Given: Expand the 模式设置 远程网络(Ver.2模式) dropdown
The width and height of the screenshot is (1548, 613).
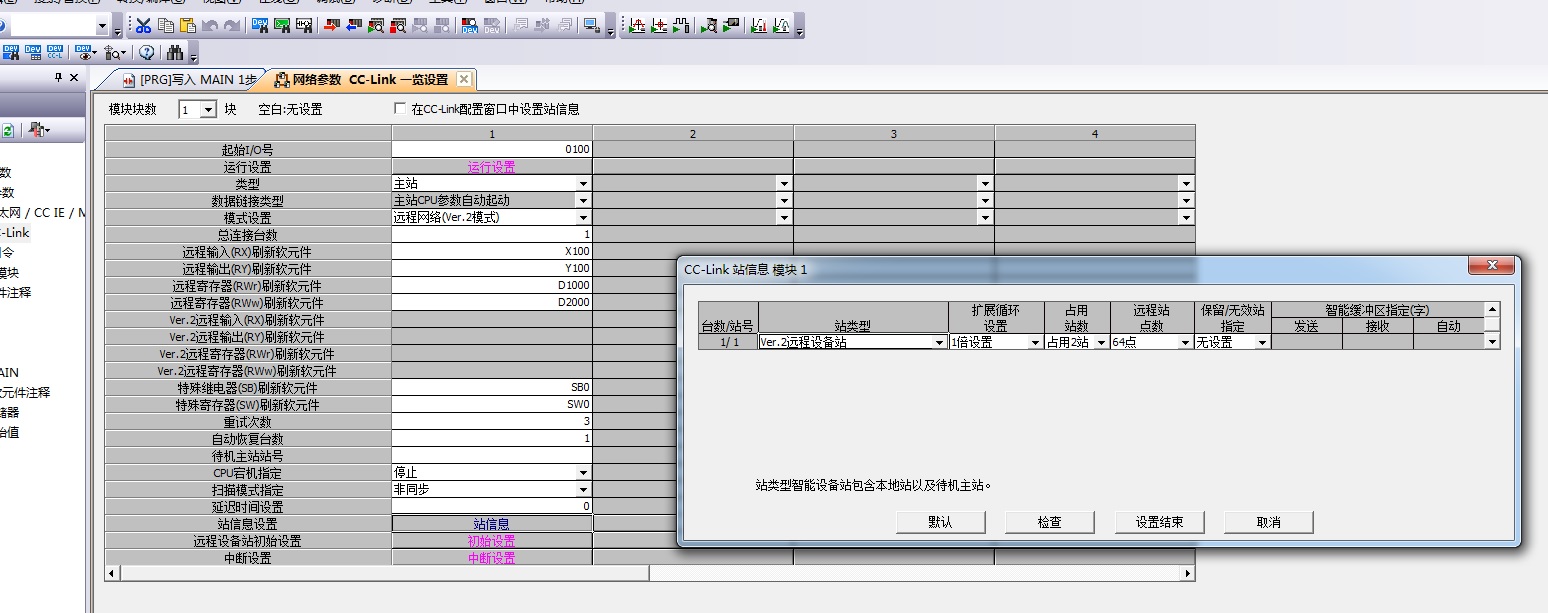Looking at the screenshot, I should click(x=583, y=218).
